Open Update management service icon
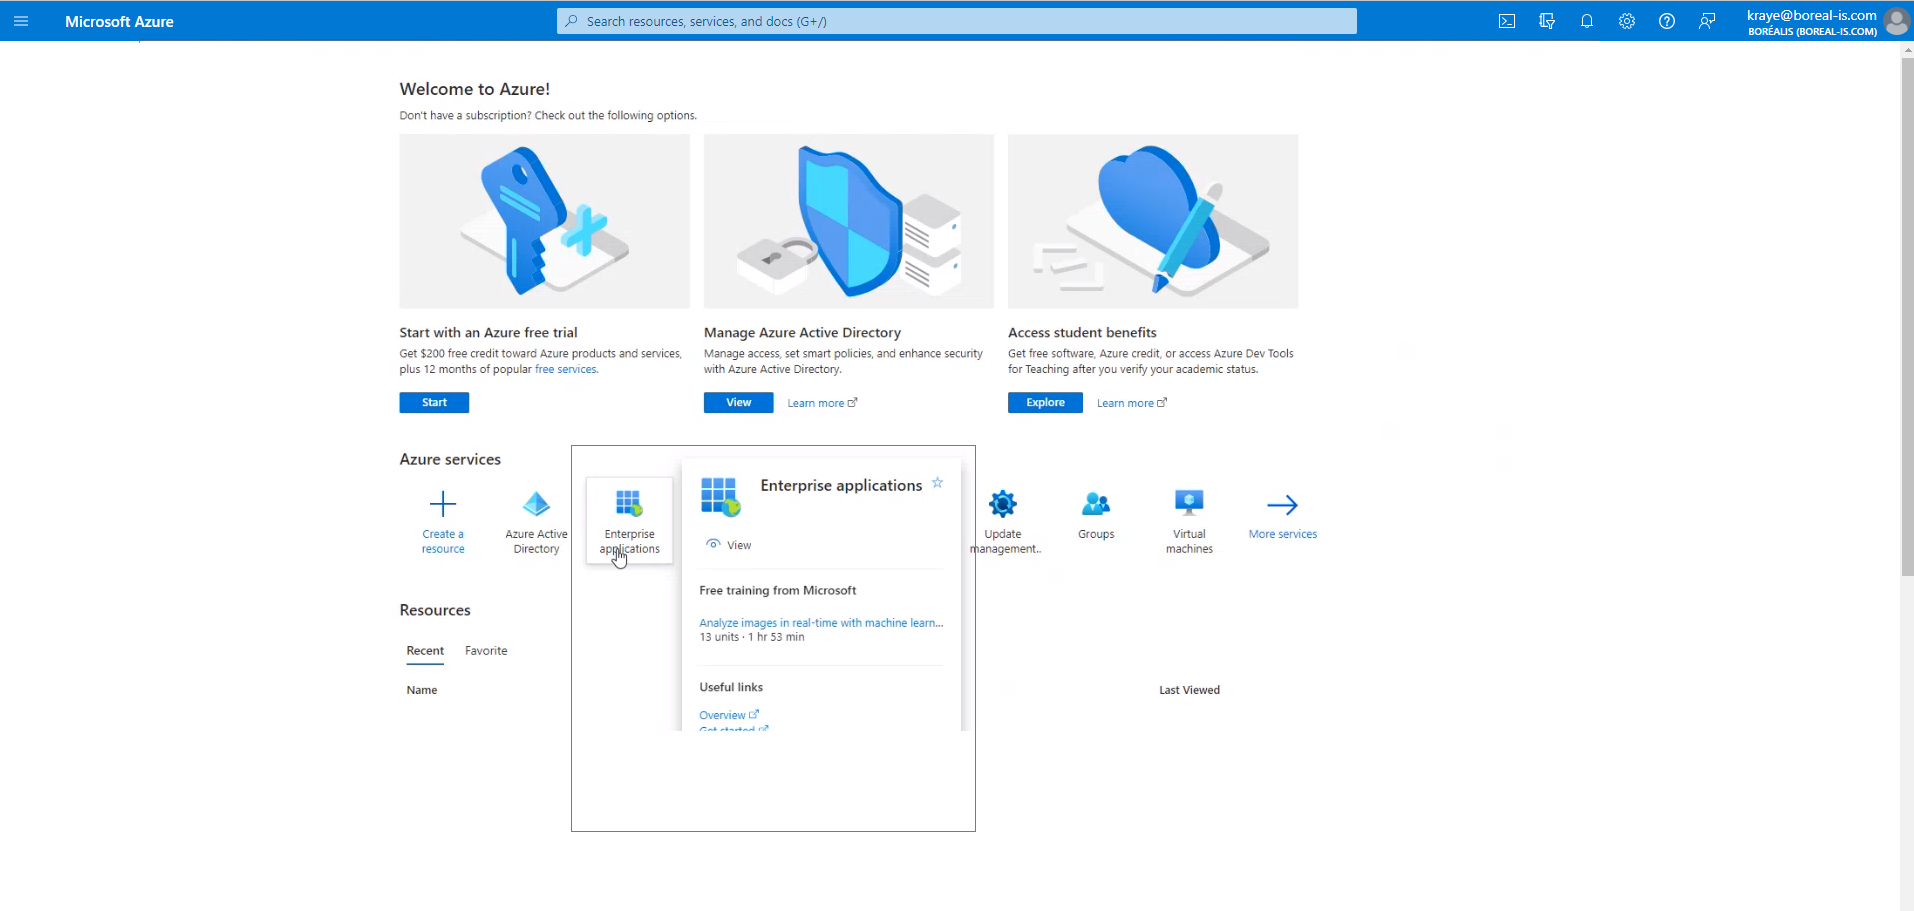This screenshot has height=911, width=1914. pos(1003,504)
